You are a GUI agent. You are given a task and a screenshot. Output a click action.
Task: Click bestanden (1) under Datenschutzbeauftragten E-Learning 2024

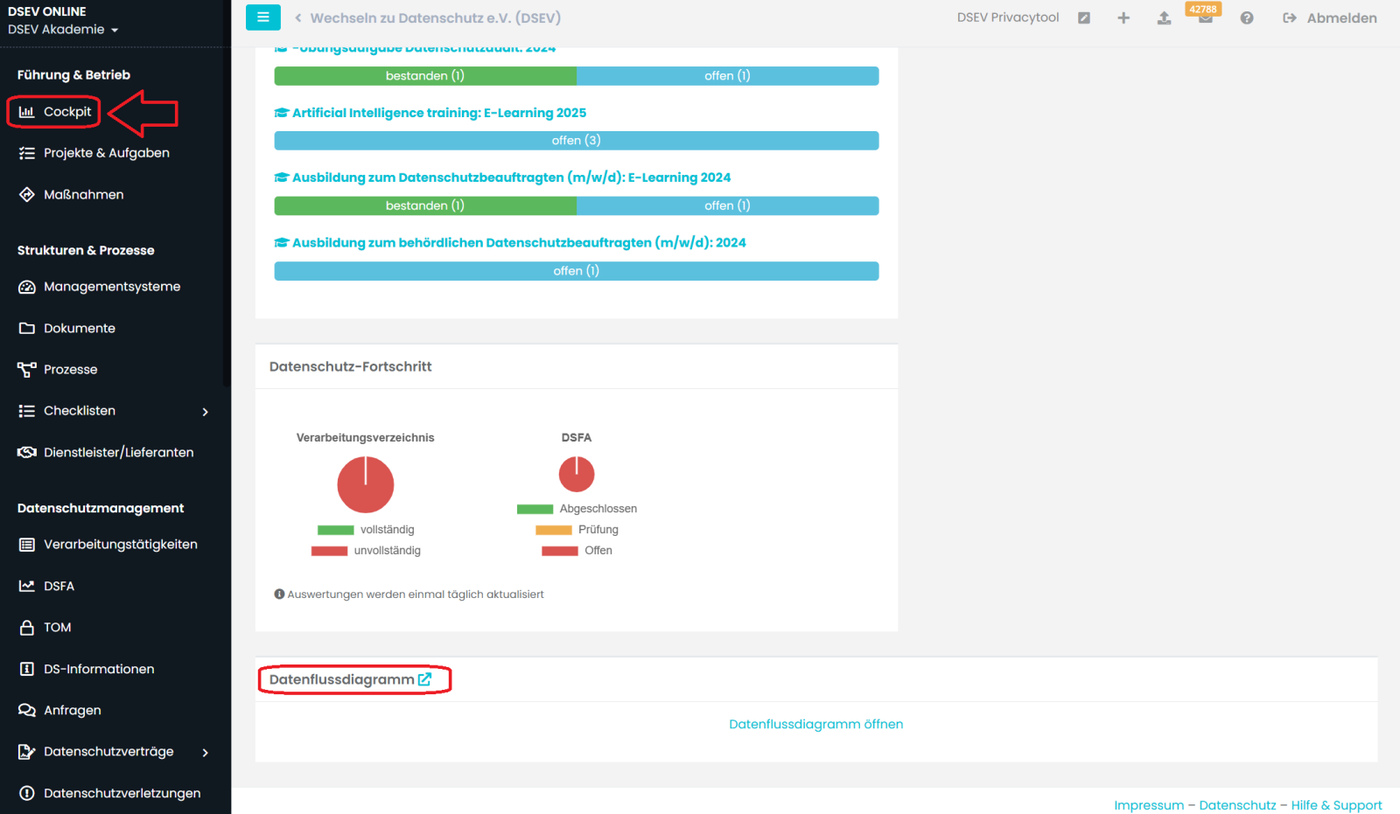coord(425,206)
